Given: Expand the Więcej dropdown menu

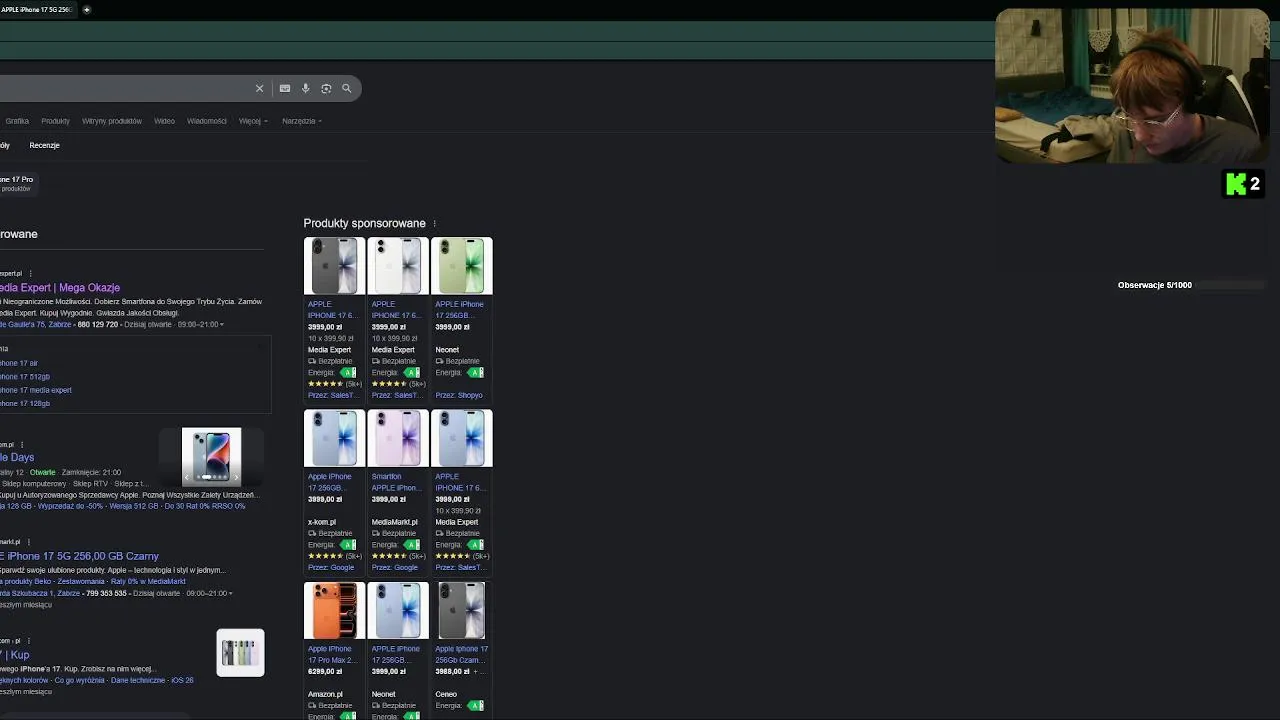Looking at the screenshot, I should 253,121.
